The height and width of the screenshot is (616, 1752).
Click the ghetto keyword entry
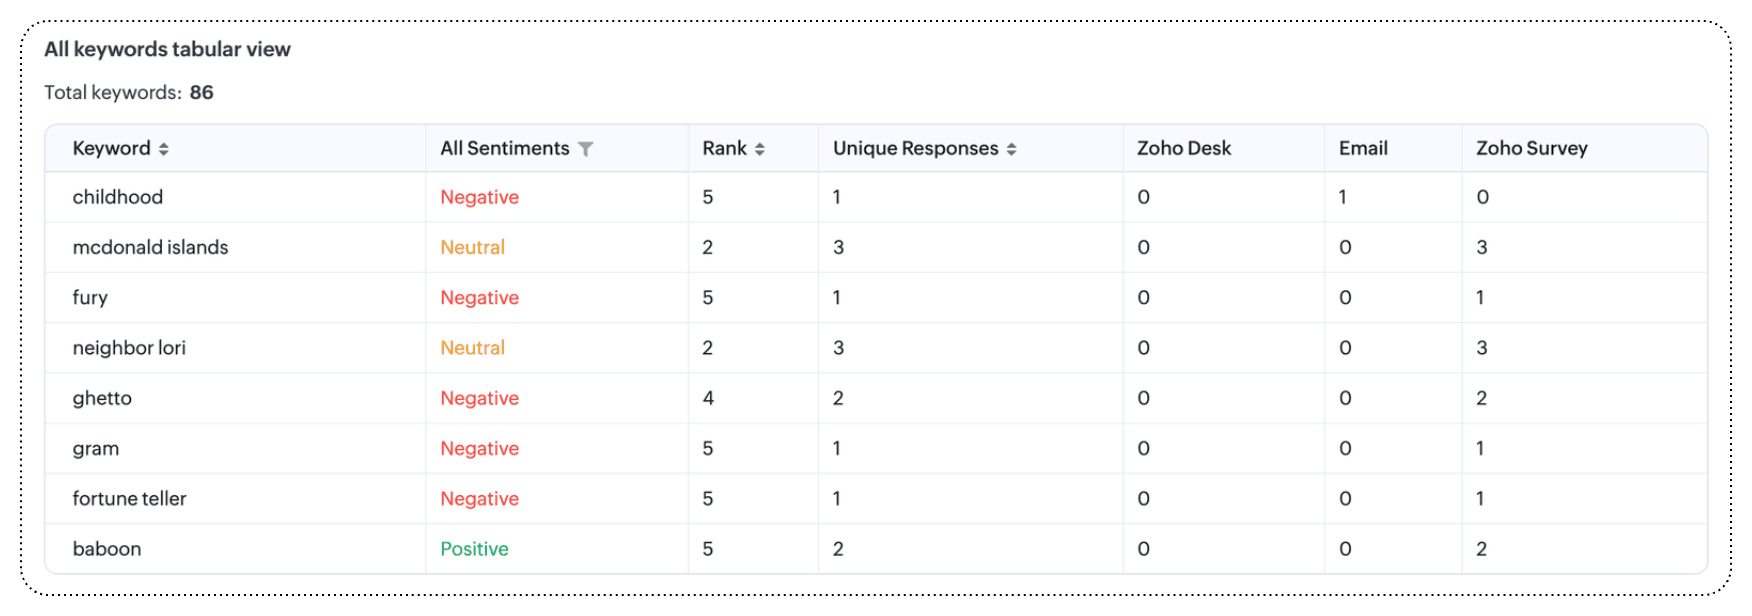point(102,398)
